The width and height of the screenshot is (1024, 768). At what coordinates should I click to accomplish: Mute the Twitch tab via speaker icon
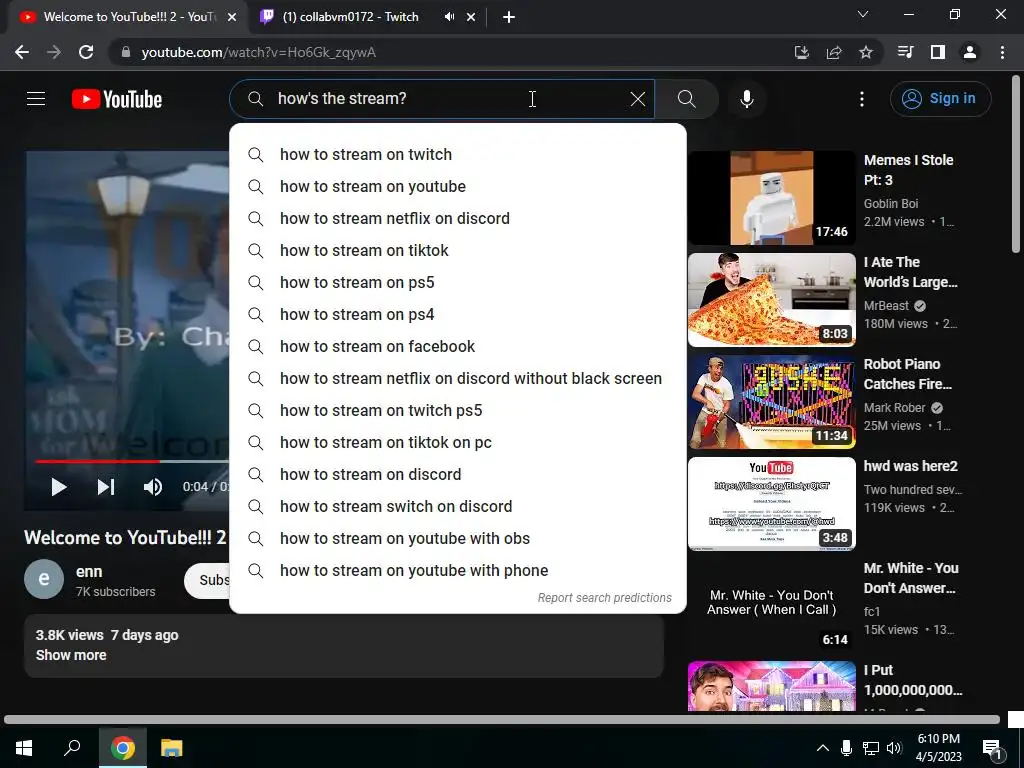pos(449,17)
